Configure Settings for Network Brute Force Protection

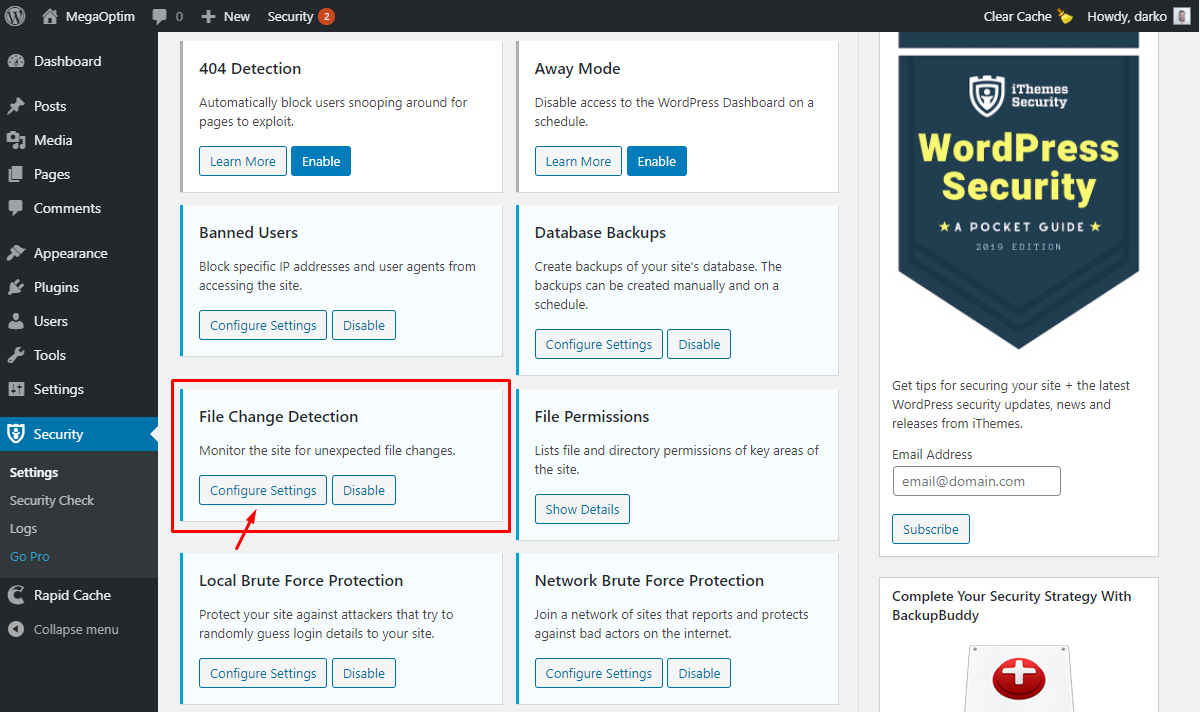pyautogui.click(x=599, y=673)
